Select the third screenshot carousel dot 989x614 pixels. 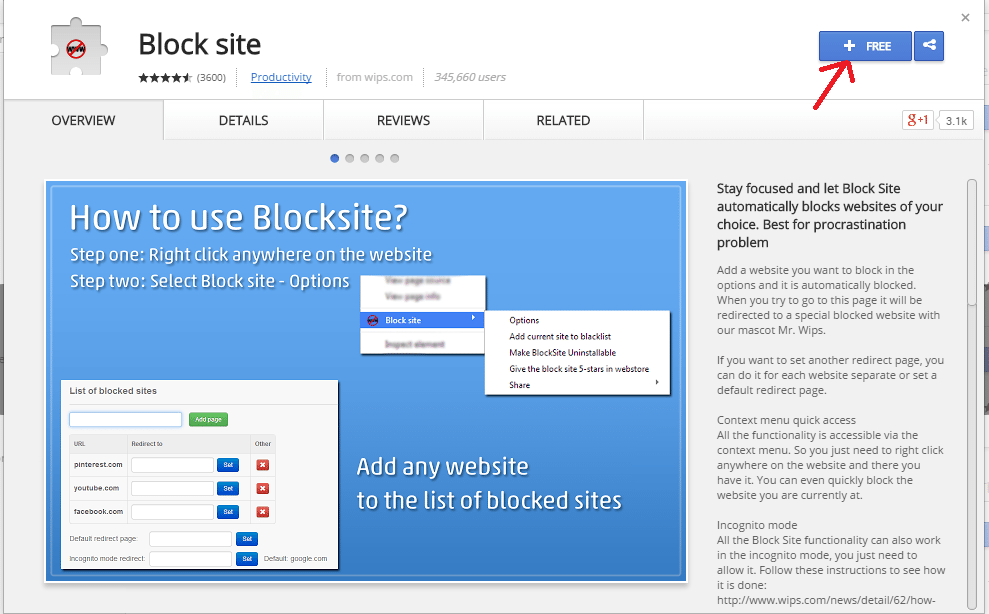365,158
